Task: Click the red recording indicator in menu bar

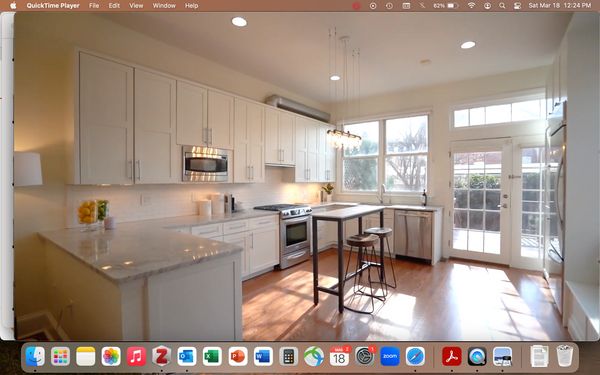Action: click(x=356, y=6)
